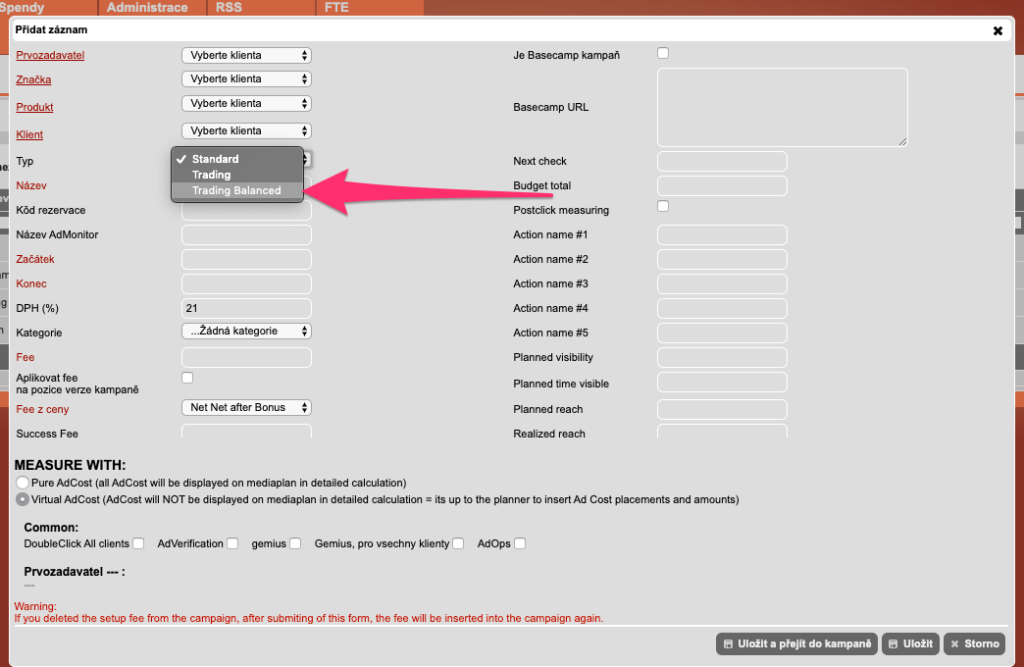The width and height of the screenshot is (1024, 667).
Task: Open the Značka dropdown
Action: 246,79
